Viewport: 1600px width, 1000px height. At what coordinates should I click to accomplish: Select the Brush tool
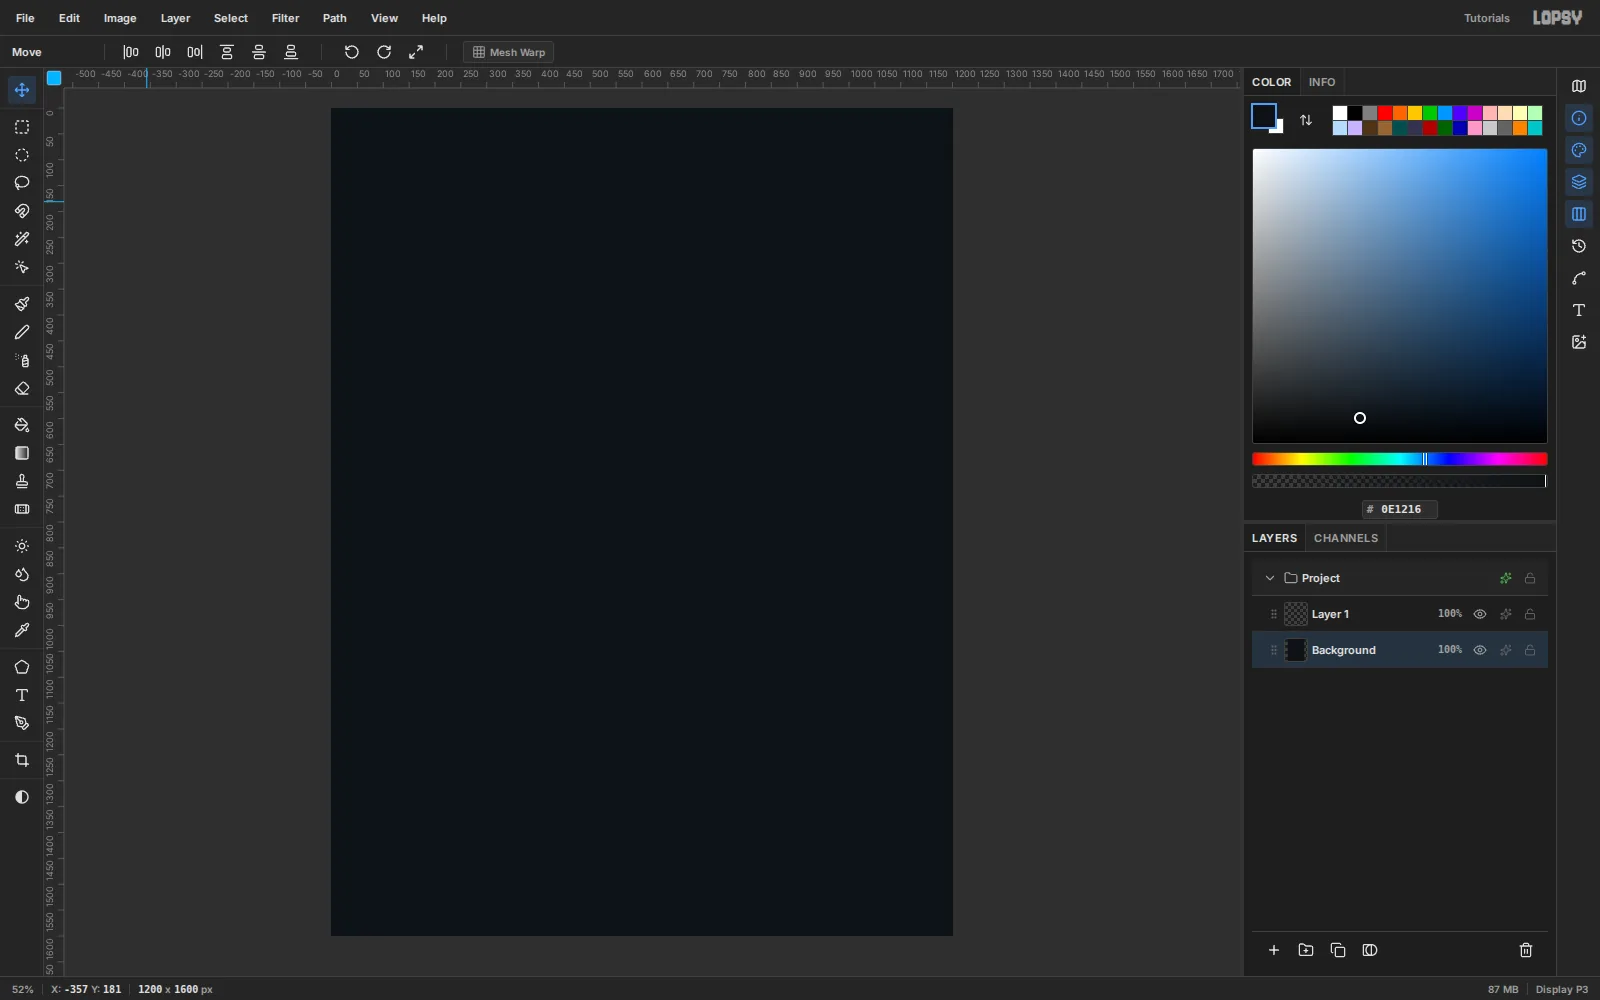(22, 304)
